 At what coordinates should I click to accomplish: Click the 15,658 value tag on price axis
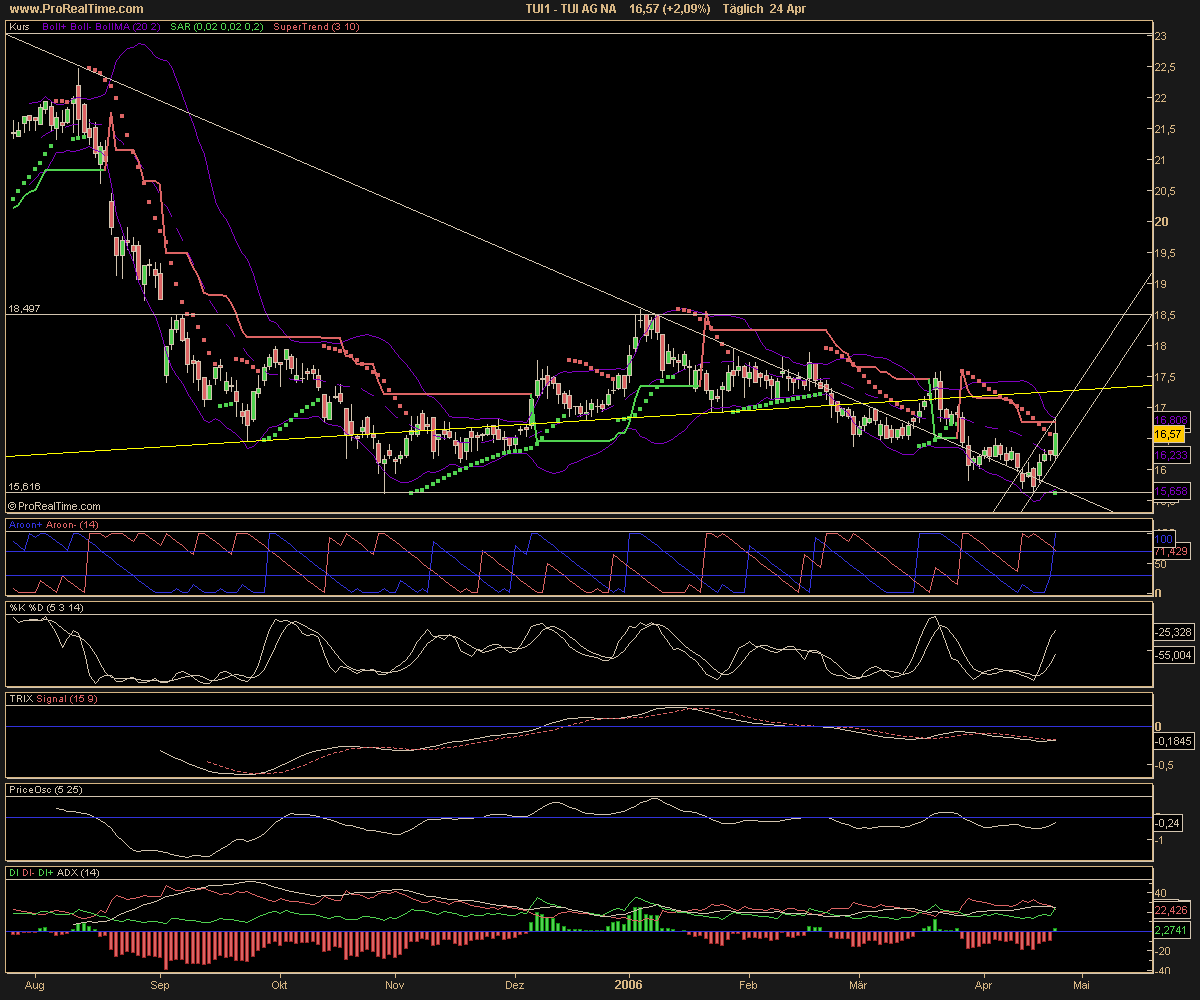(x=1169, y=492)
